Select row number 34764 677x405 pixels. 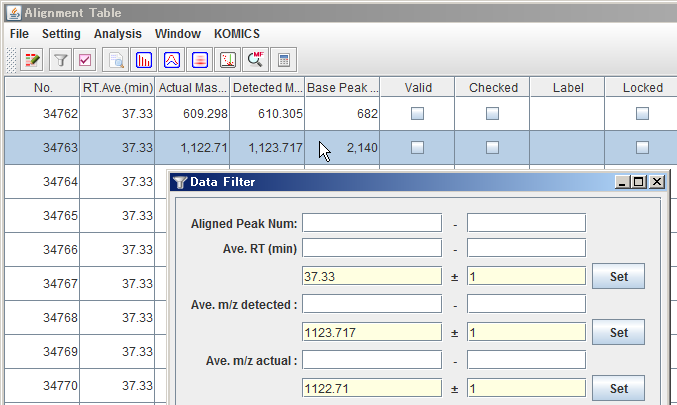pos(42,182)
